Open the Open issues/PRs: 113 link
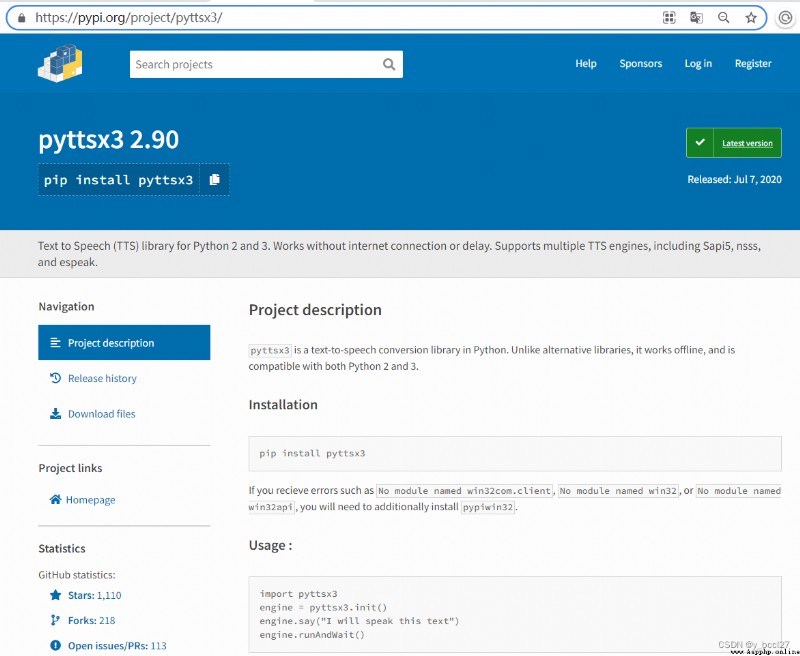 [117, 646]
